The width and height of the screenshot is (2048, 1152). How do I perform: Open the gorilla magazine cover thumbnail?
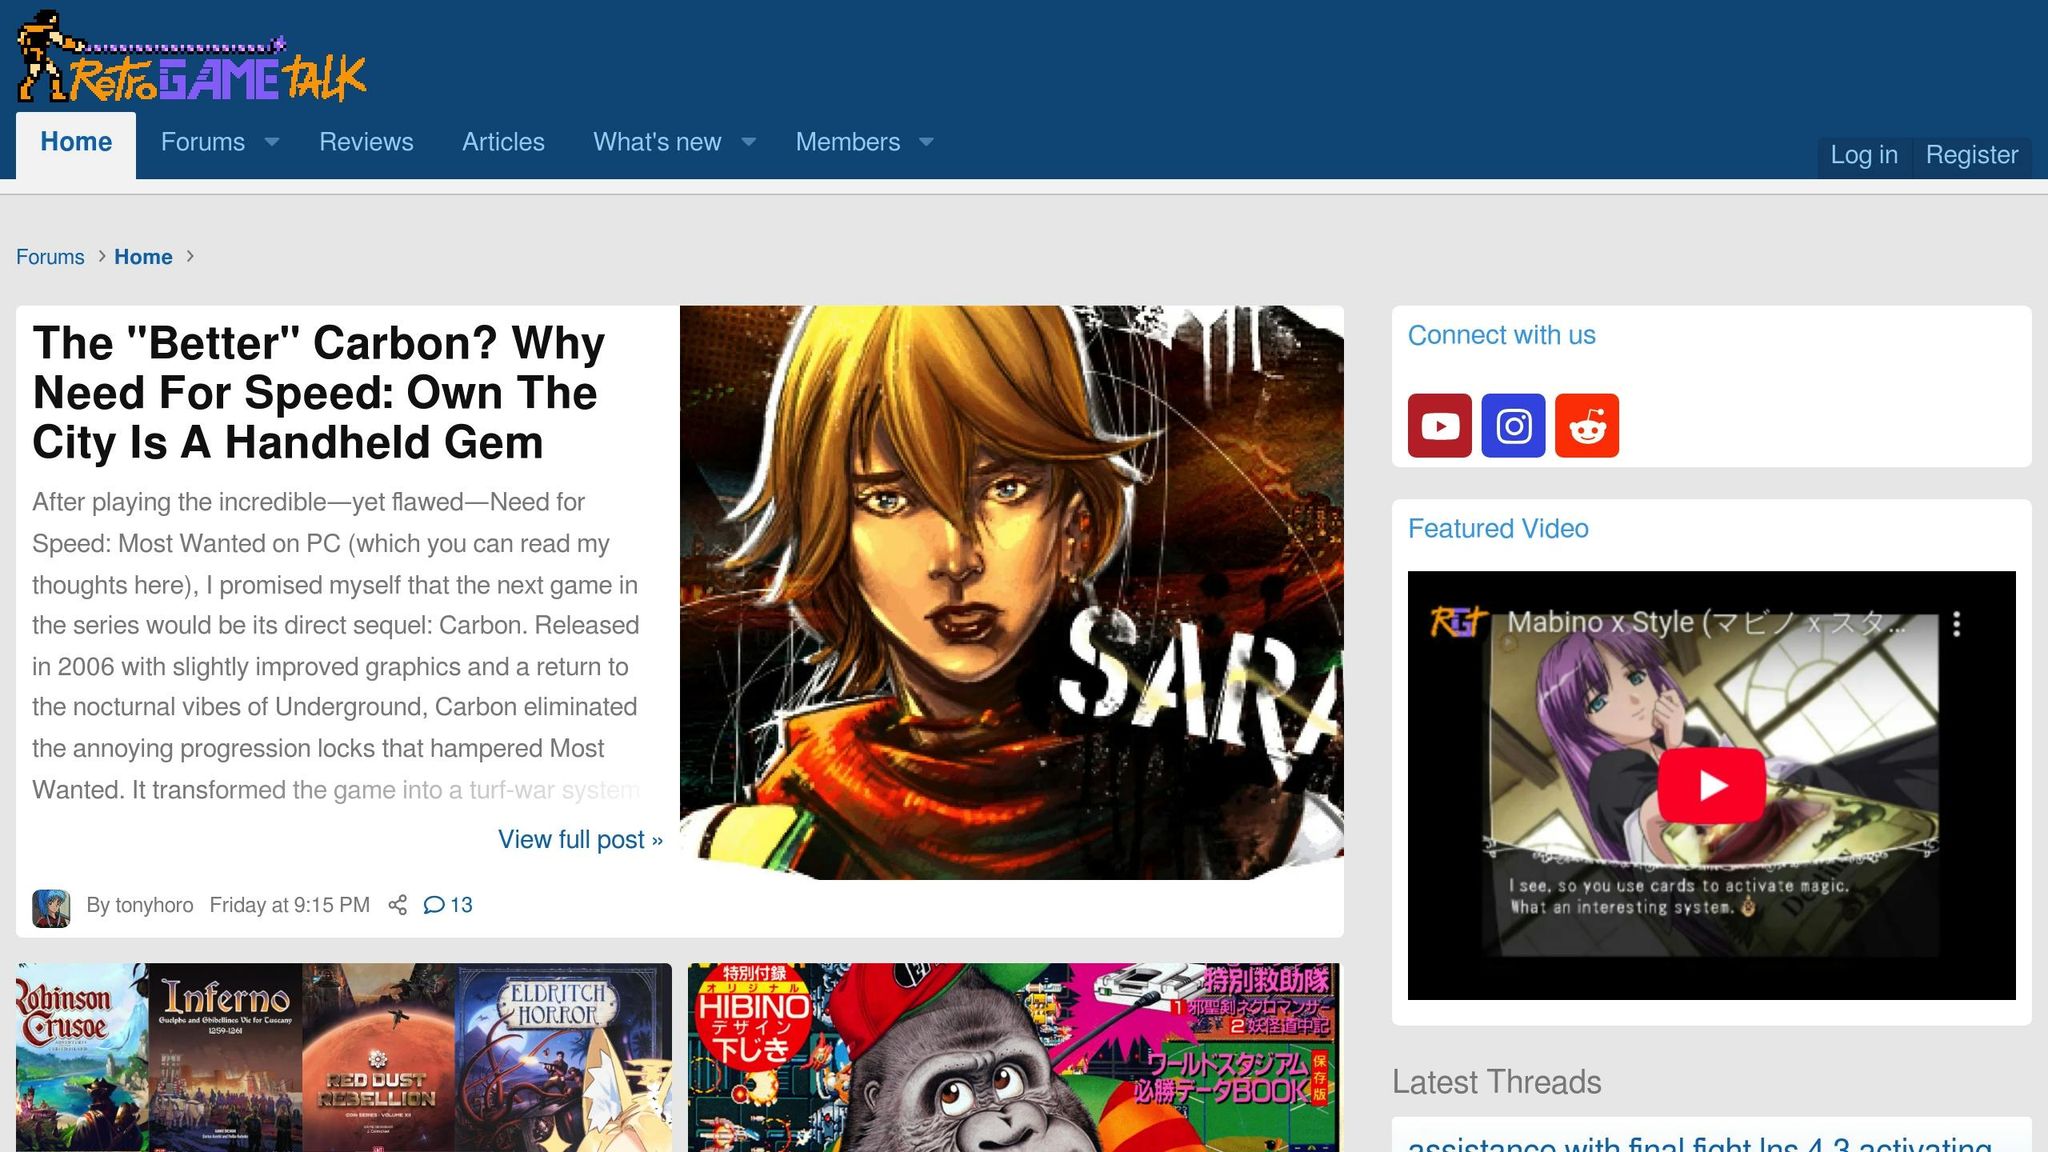tap(1014, 1058)
